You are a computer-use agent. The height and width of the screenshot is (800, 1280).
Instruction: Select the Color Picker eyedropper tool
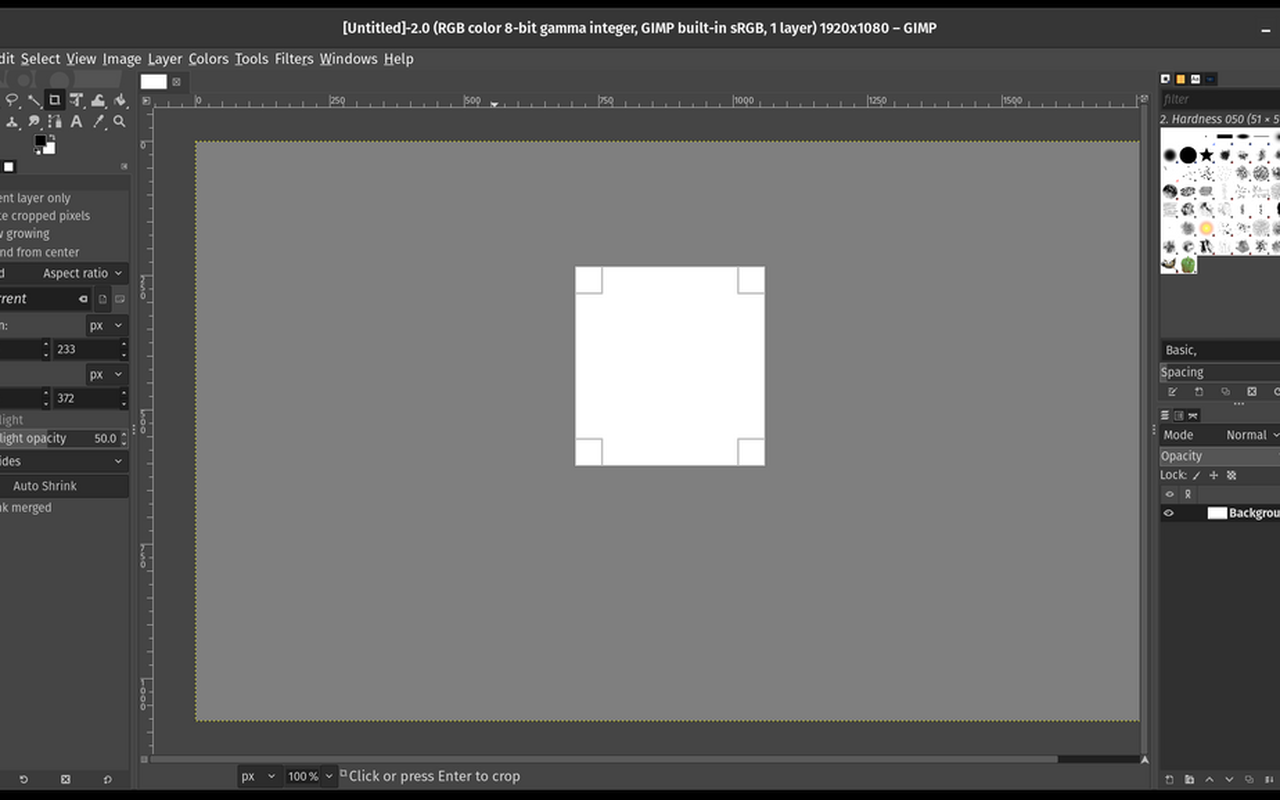98,121
